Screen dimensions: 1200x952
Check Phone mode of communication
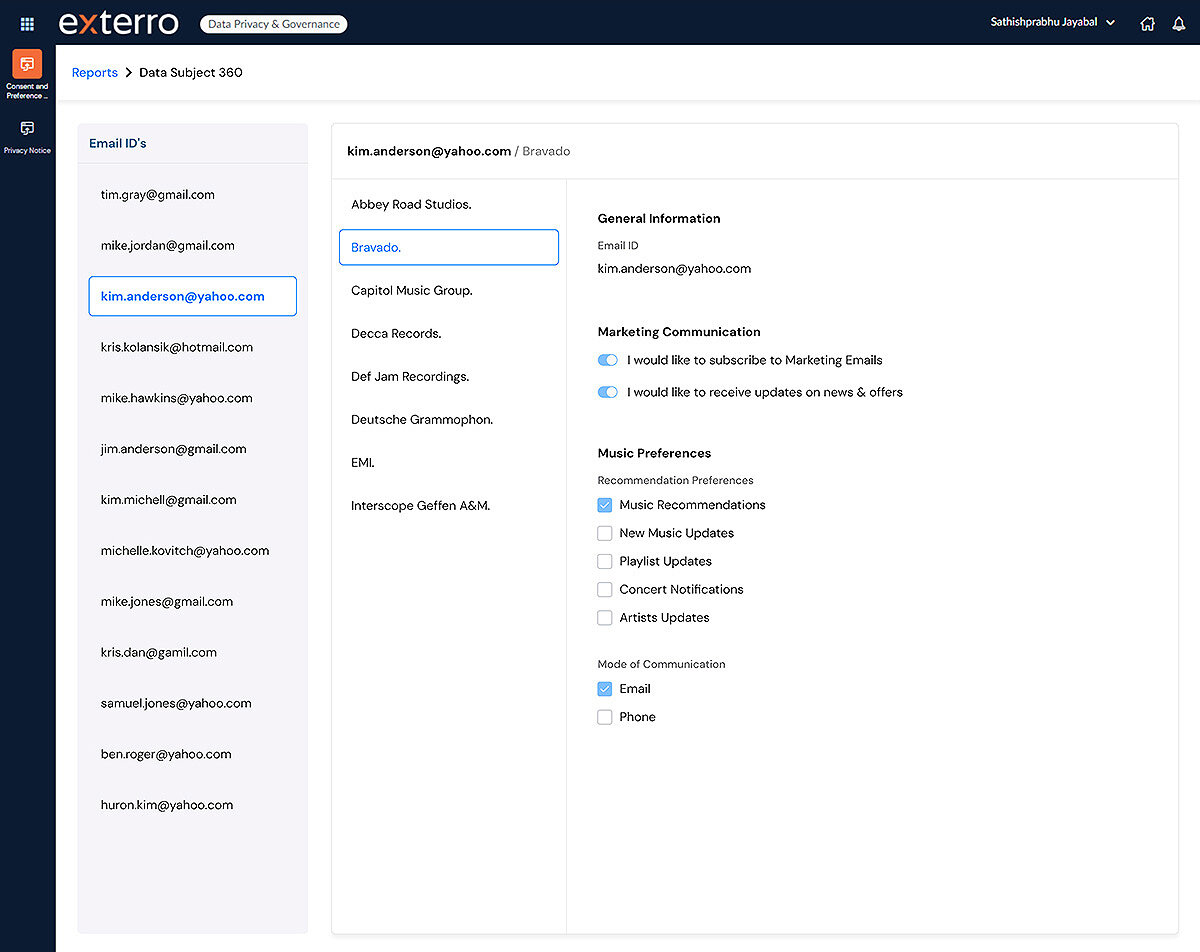pos(604,717)
